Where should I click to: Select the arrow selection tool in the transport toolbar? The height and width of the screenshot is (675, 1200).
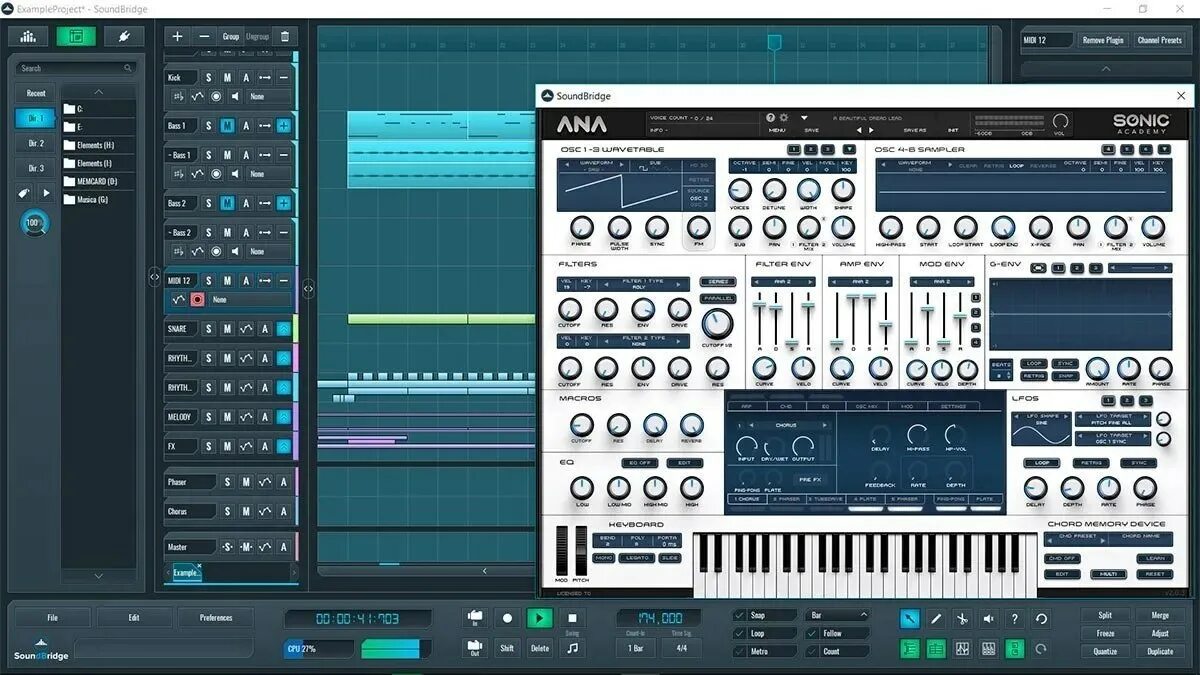coord(910,618)
